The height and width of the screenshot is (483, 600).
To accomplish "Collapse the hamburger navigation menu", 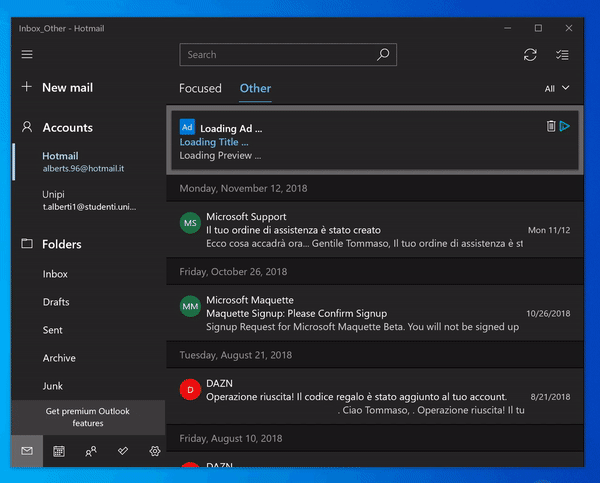I will pos(27,54).
